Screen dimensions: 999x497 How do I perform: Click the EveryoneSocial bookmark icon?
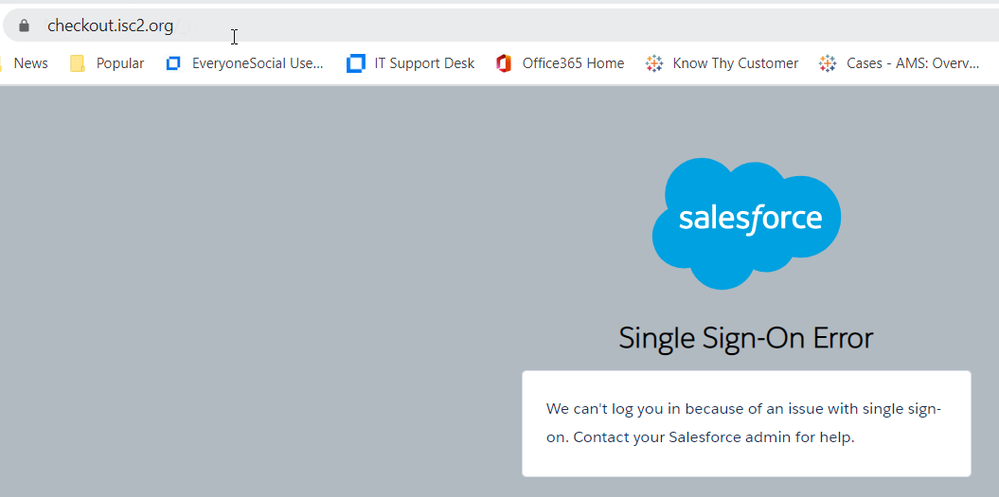173,63
